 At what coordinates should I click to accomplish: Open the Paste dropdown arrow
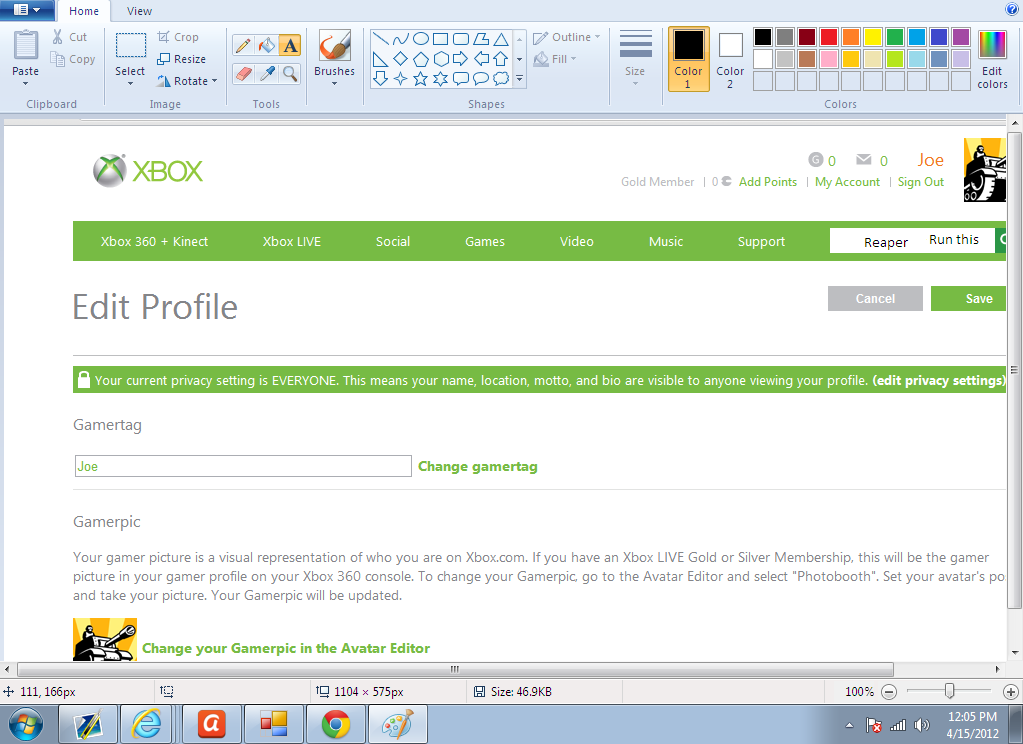point(25,84)
